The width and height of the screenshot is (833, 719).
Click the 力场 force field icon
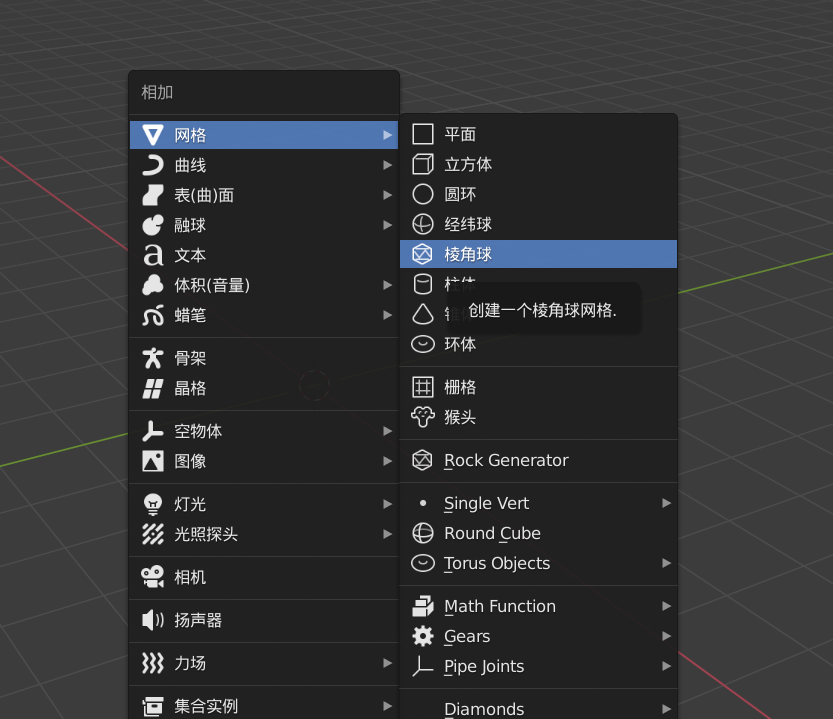tap(152, 663)
